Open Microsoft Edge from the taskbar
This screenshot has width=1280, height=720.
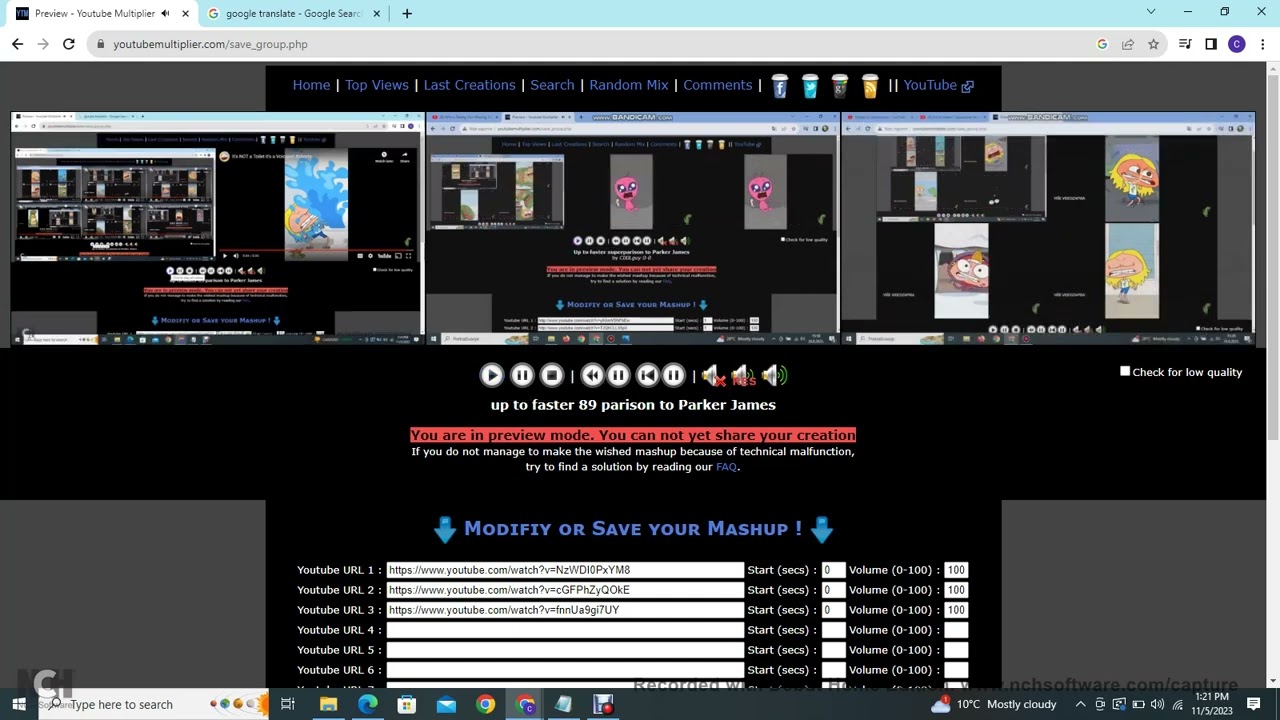click(368, 704)
